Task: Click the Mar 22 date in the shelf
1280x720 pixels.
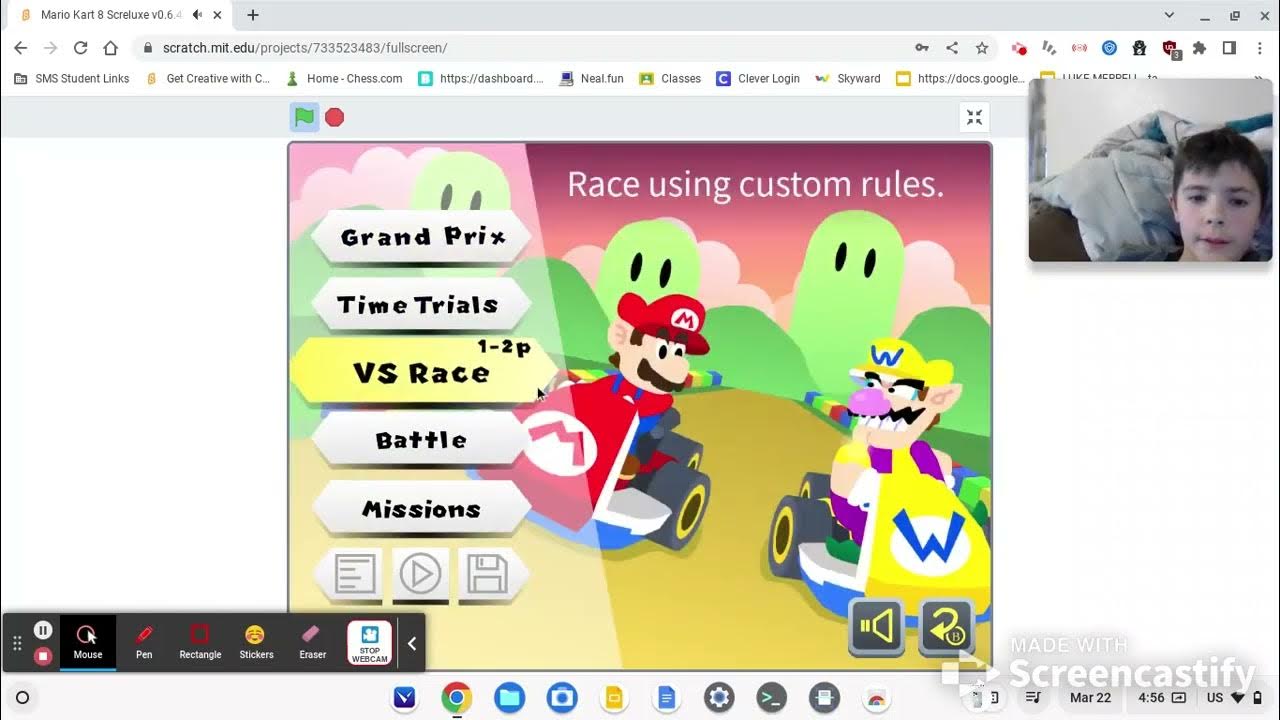Action: pyautogui.click(x=1090, y=697)
